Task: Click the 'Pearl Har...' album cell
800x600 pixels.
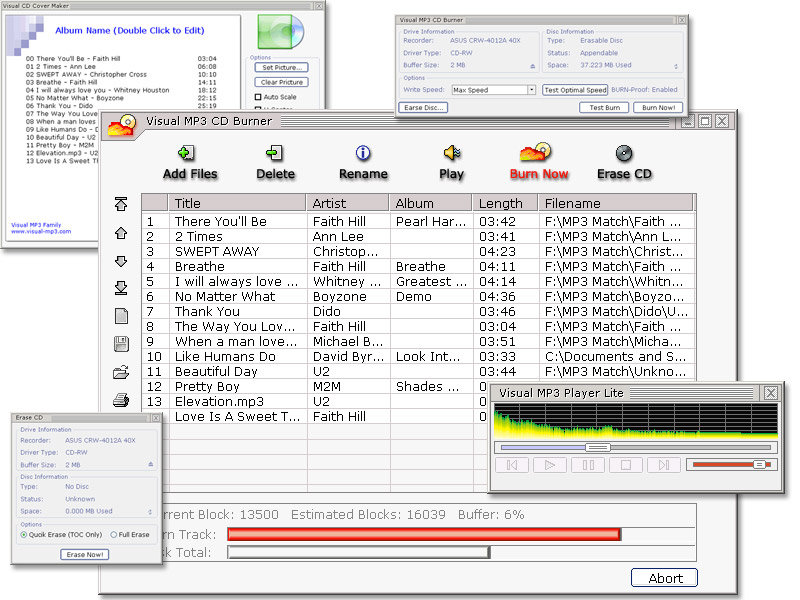Action: point(431,221)
